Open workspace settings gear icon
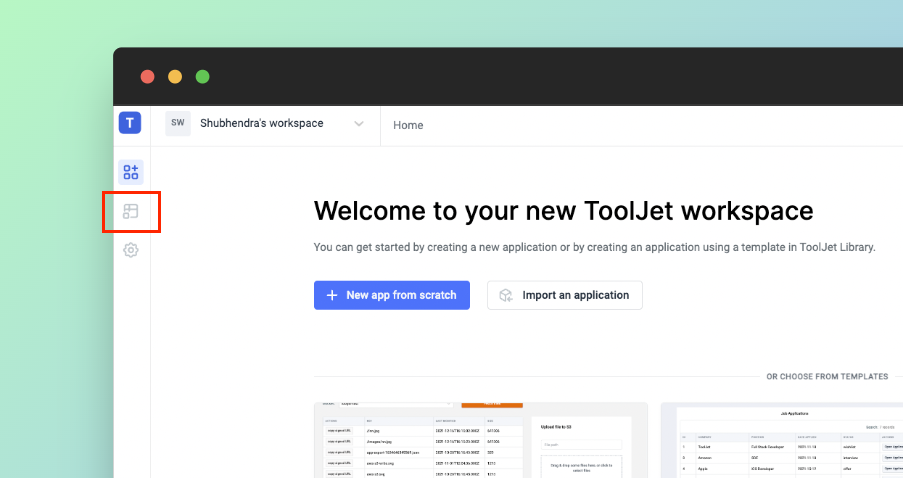 tap(131, 250)
